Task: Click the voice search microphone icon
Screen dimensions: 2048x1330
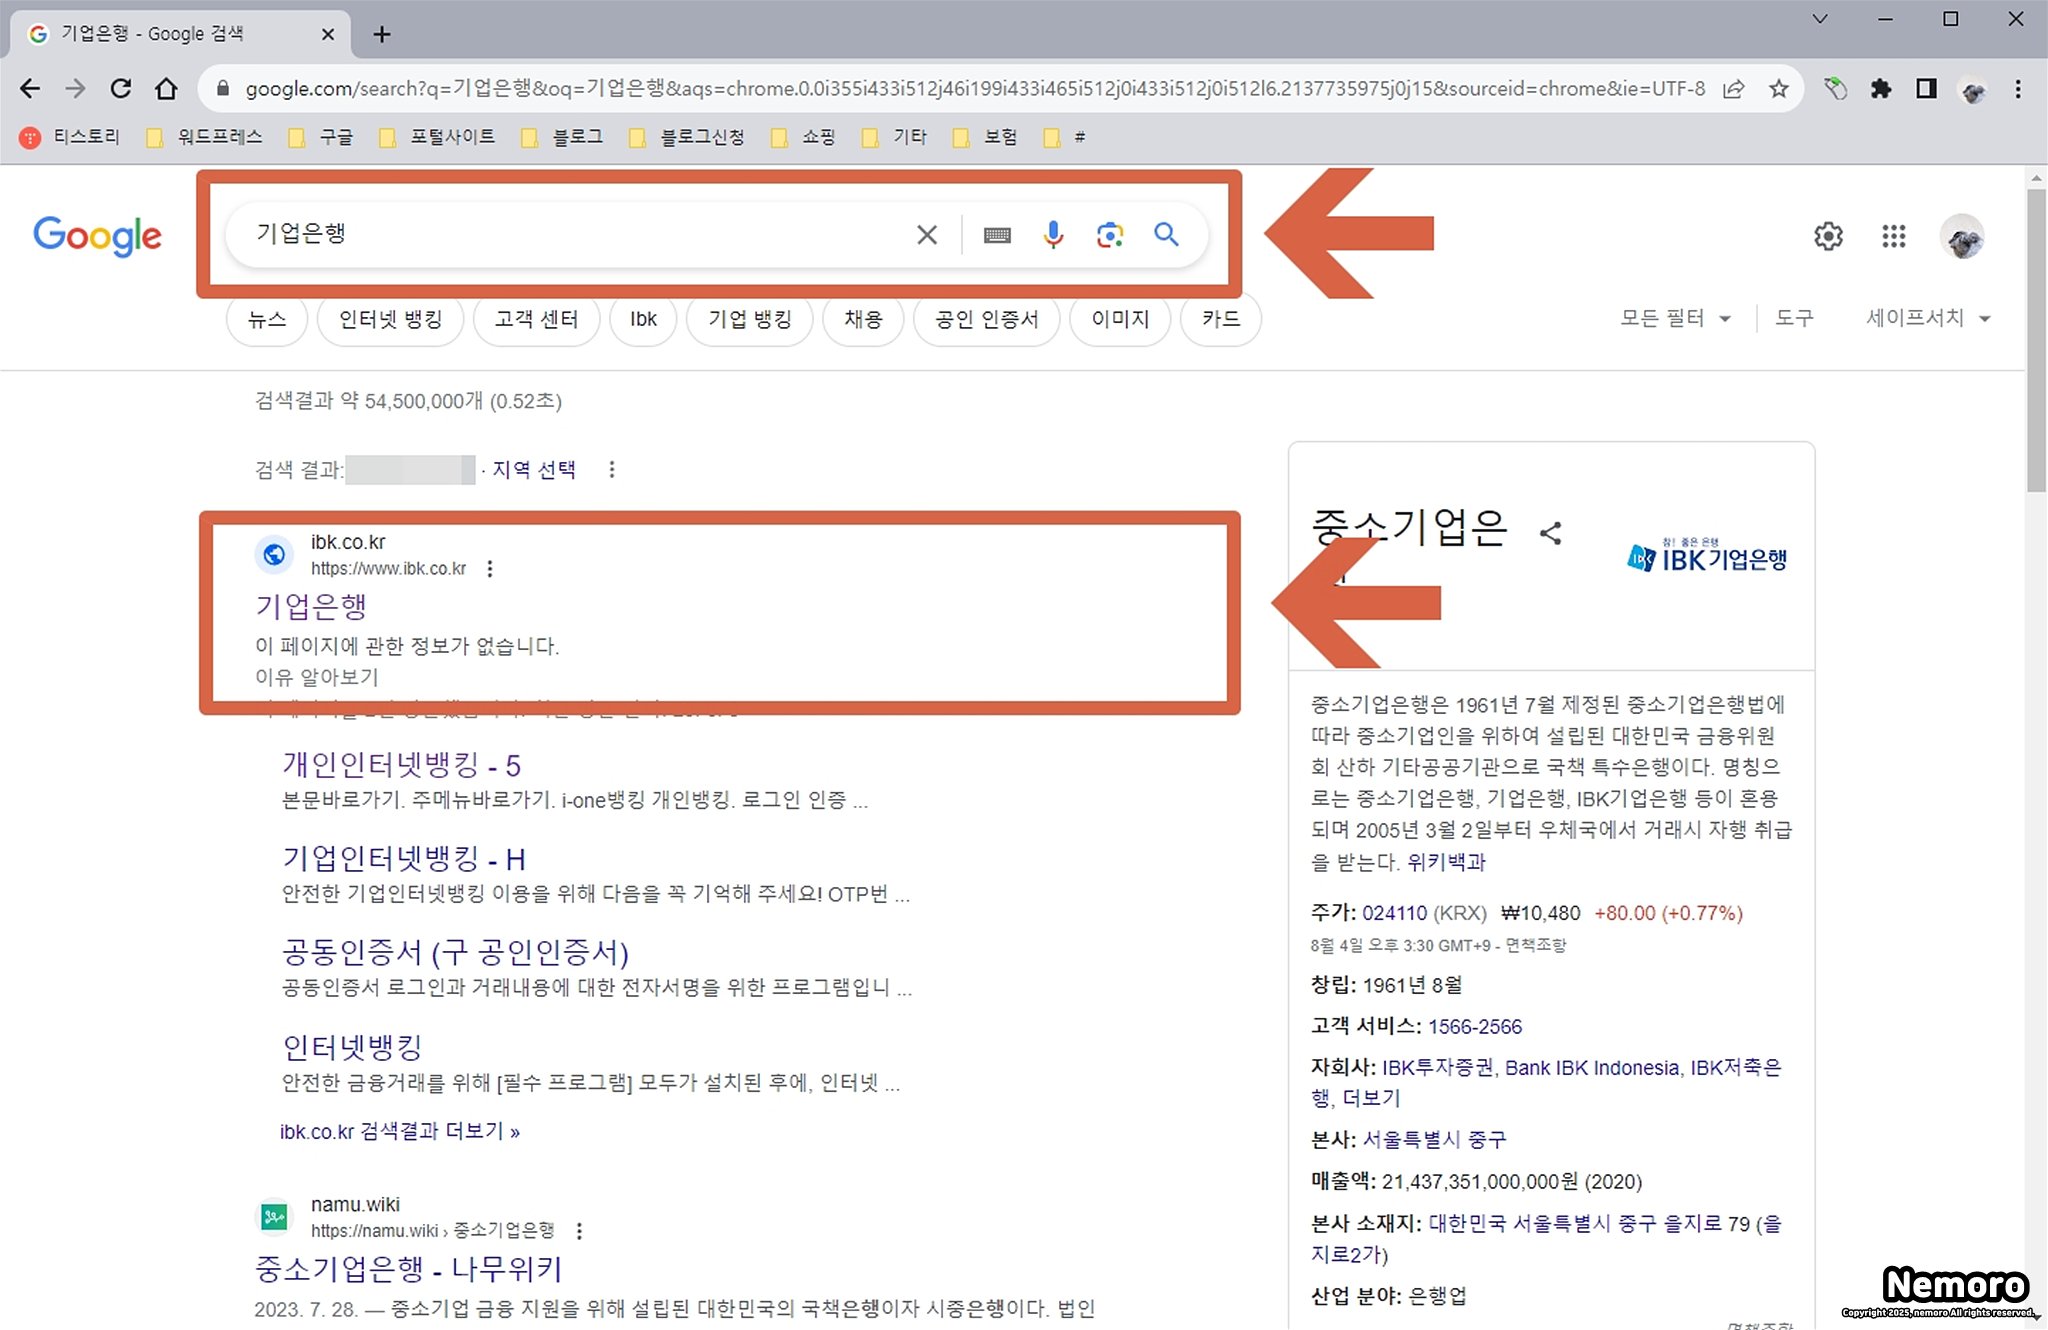Action: [1052, 235]
